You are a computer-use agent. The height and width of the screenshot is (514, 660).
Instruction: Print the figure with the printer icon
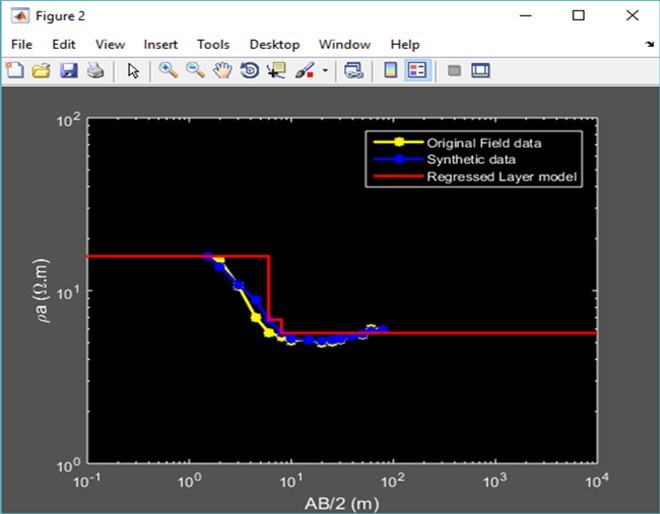tap(95, 71)
